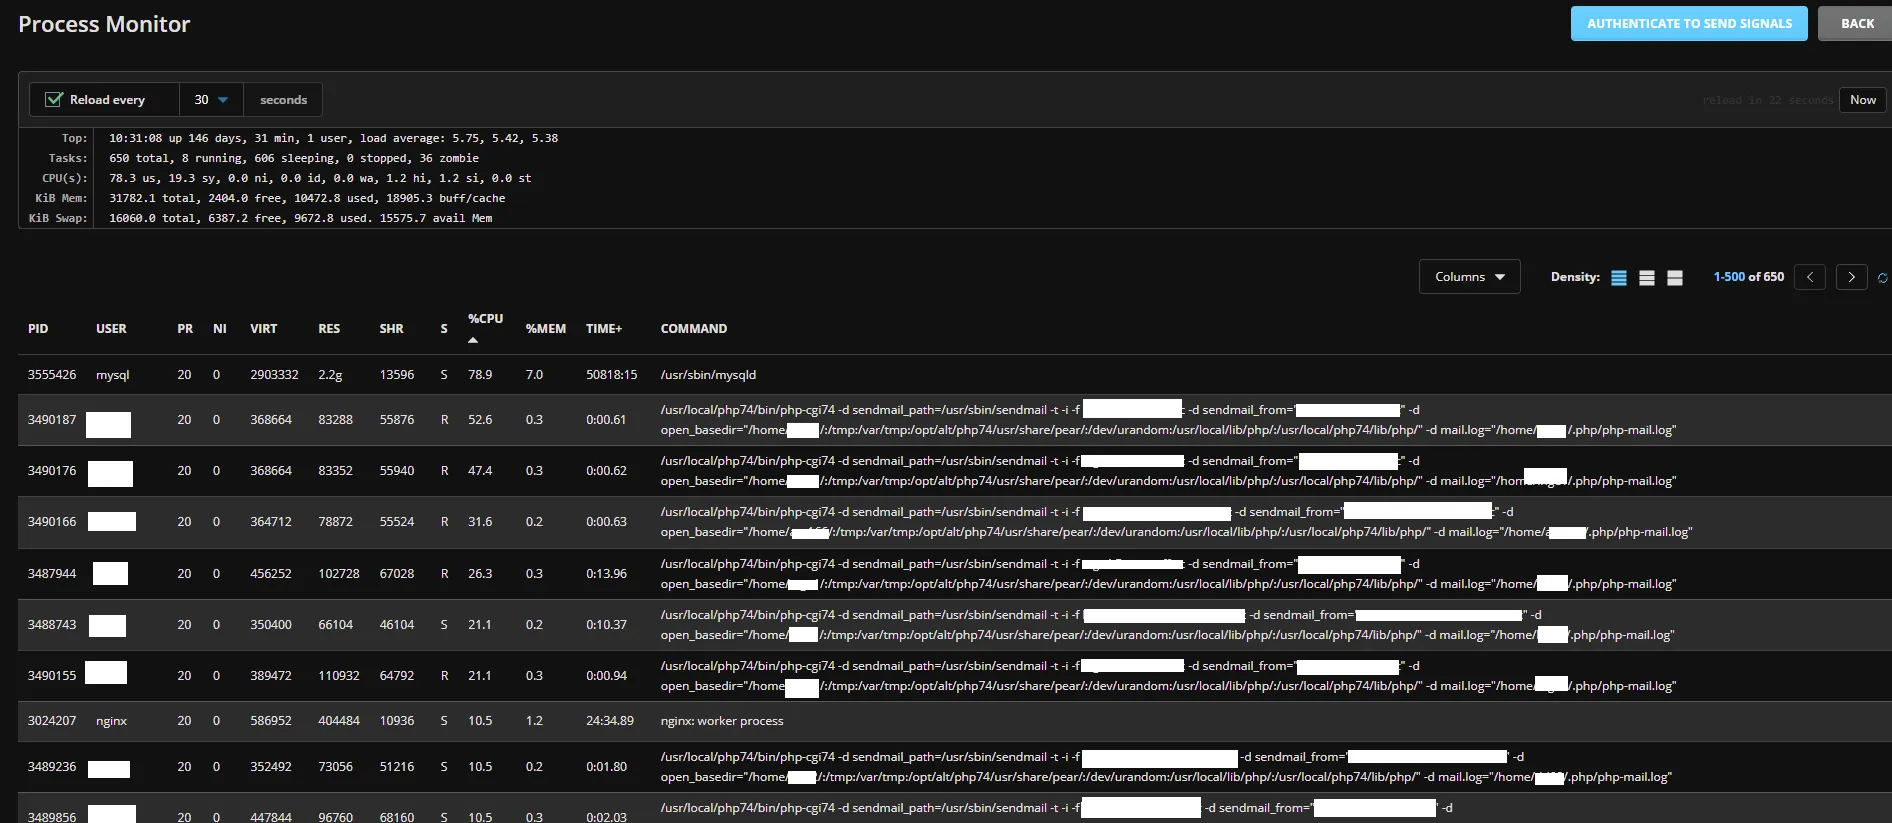Screen dimensions: 1892x823
Task: Click the 24:34.89 TIME+ value
Action: pyautogui.click(x=610, y=721)
